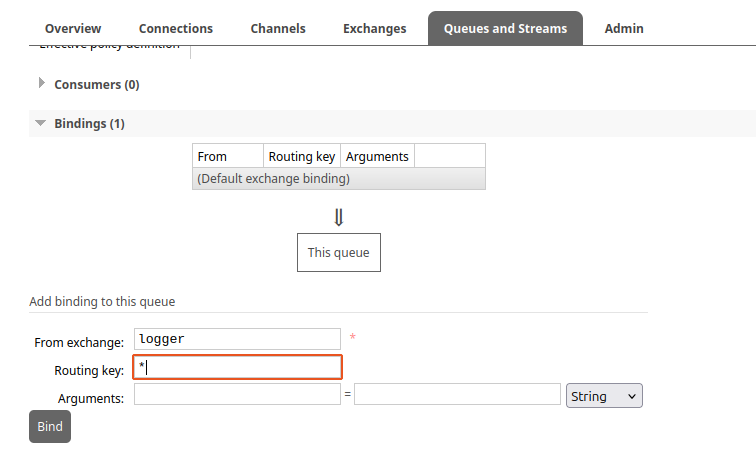The width and height of the screenshot is (756, 457).
Task: Click the red required asterisk beside From exchange
Action: (x=352, y=338)
